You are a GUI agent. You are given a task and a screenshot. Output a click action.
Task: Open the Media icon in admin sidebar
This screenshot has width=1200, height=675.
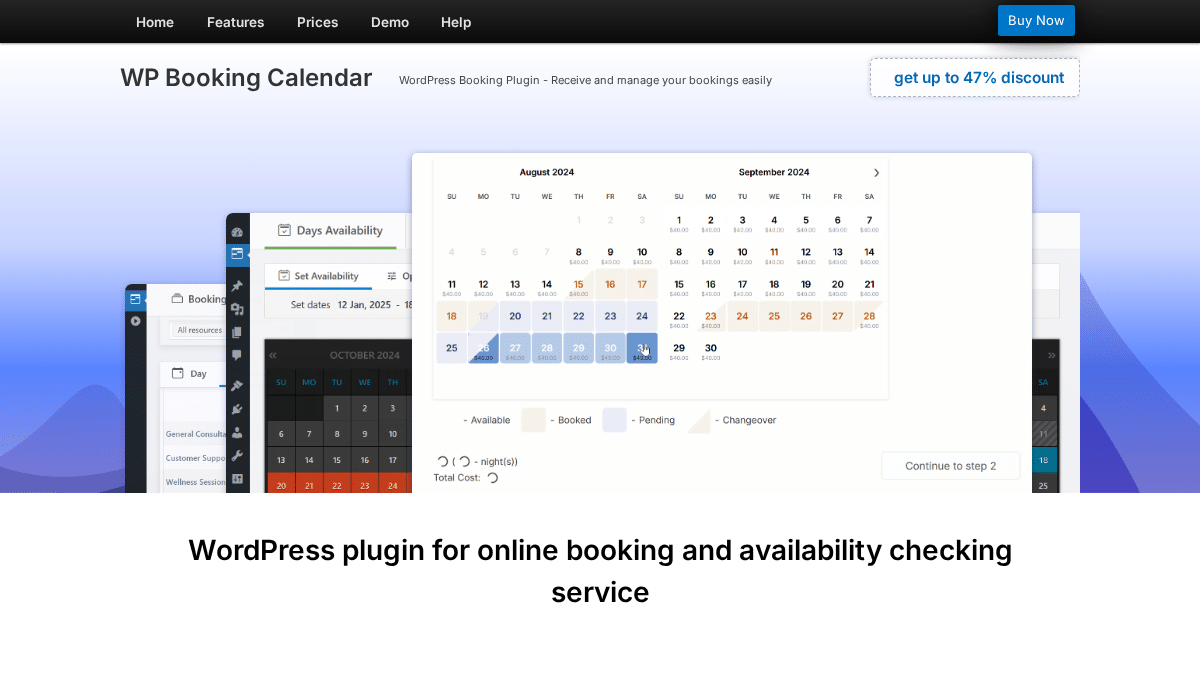pyautogui.click(x=237, y=310)
